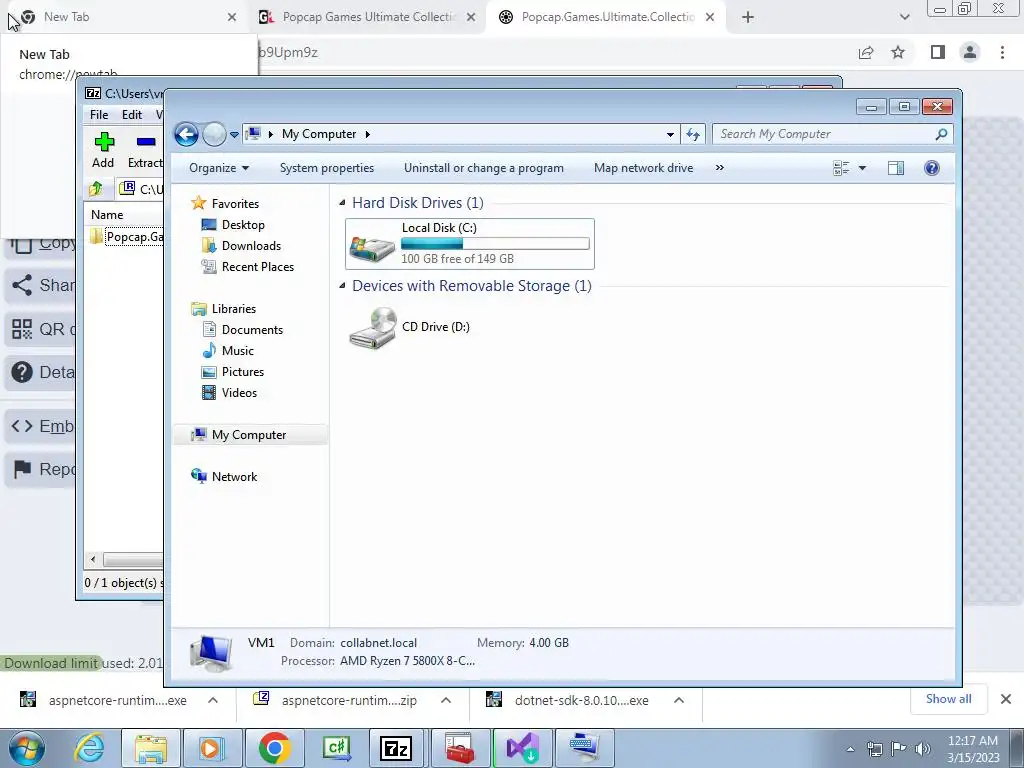Switch to the New Tab browser tab
1024x768 pixels.
123,17
